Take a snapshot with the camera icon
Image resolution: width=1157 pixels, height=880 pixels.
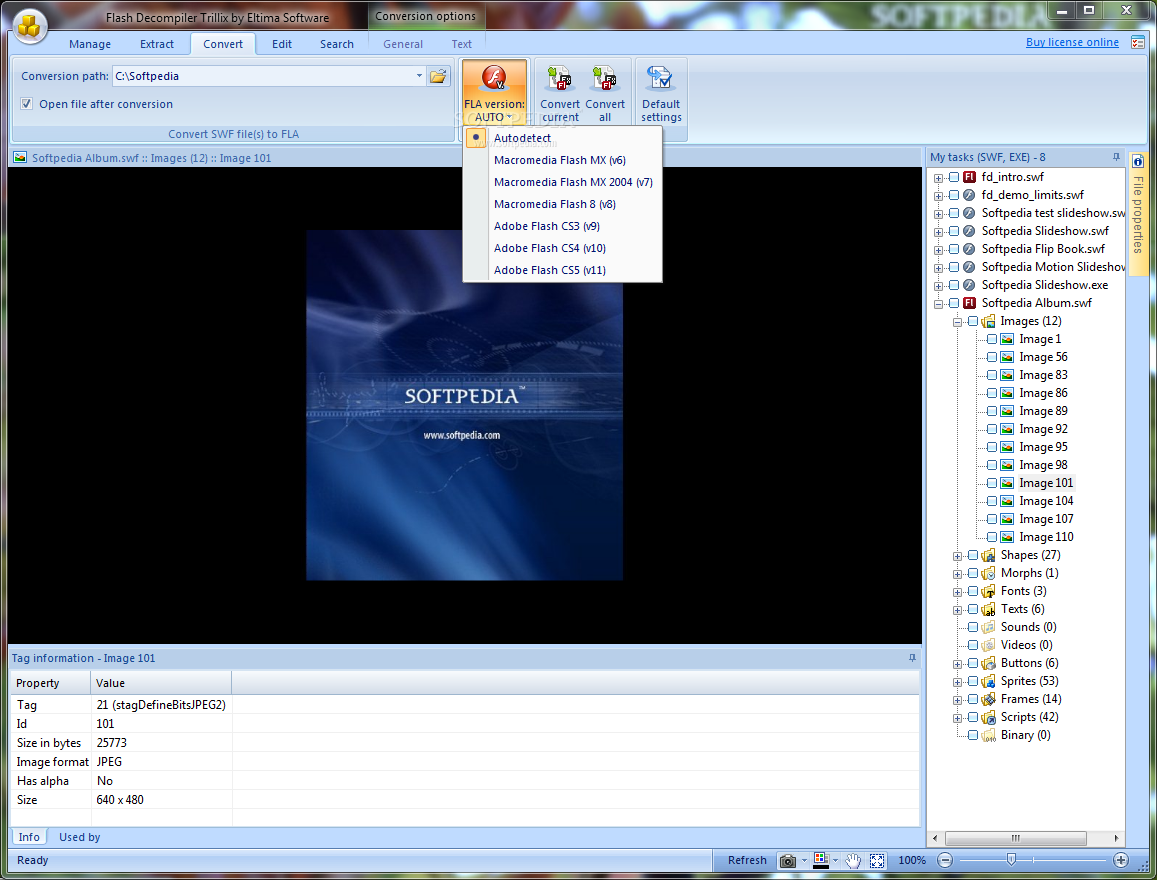click(x=787, y=861)
